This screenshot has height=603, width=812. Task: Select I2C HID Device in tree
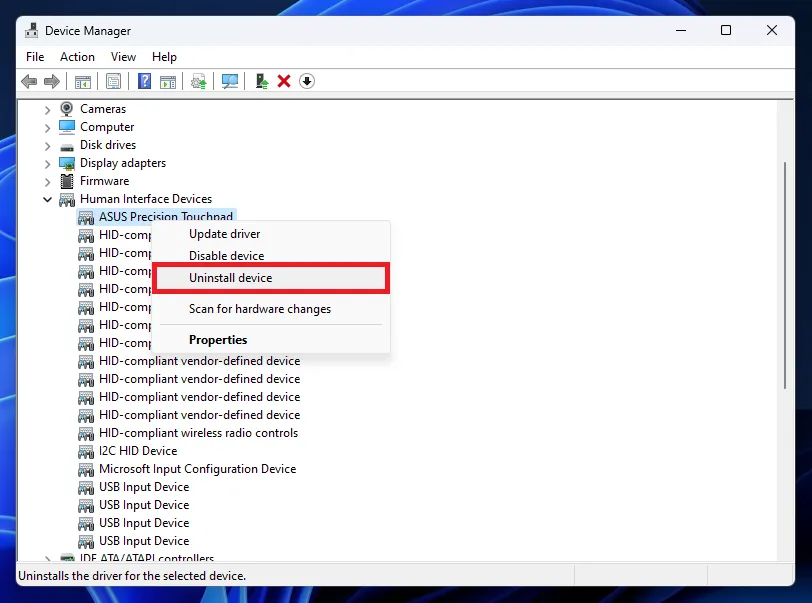tap(138, 451)
